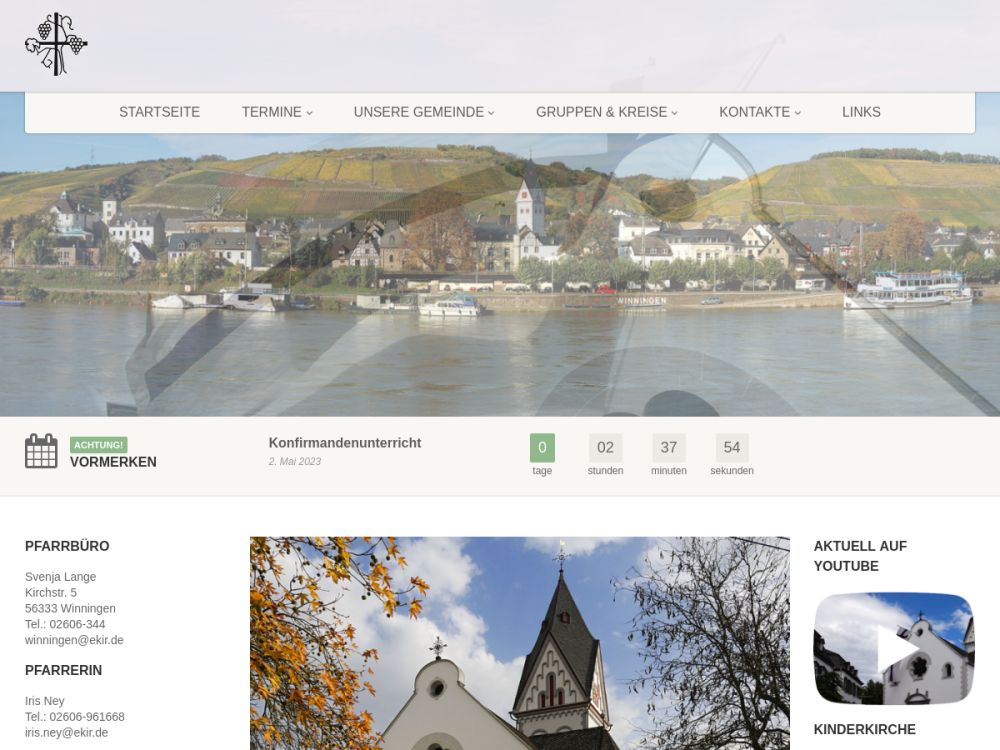
Task: Open the Links menu item
Action: (x=861, y=112)
